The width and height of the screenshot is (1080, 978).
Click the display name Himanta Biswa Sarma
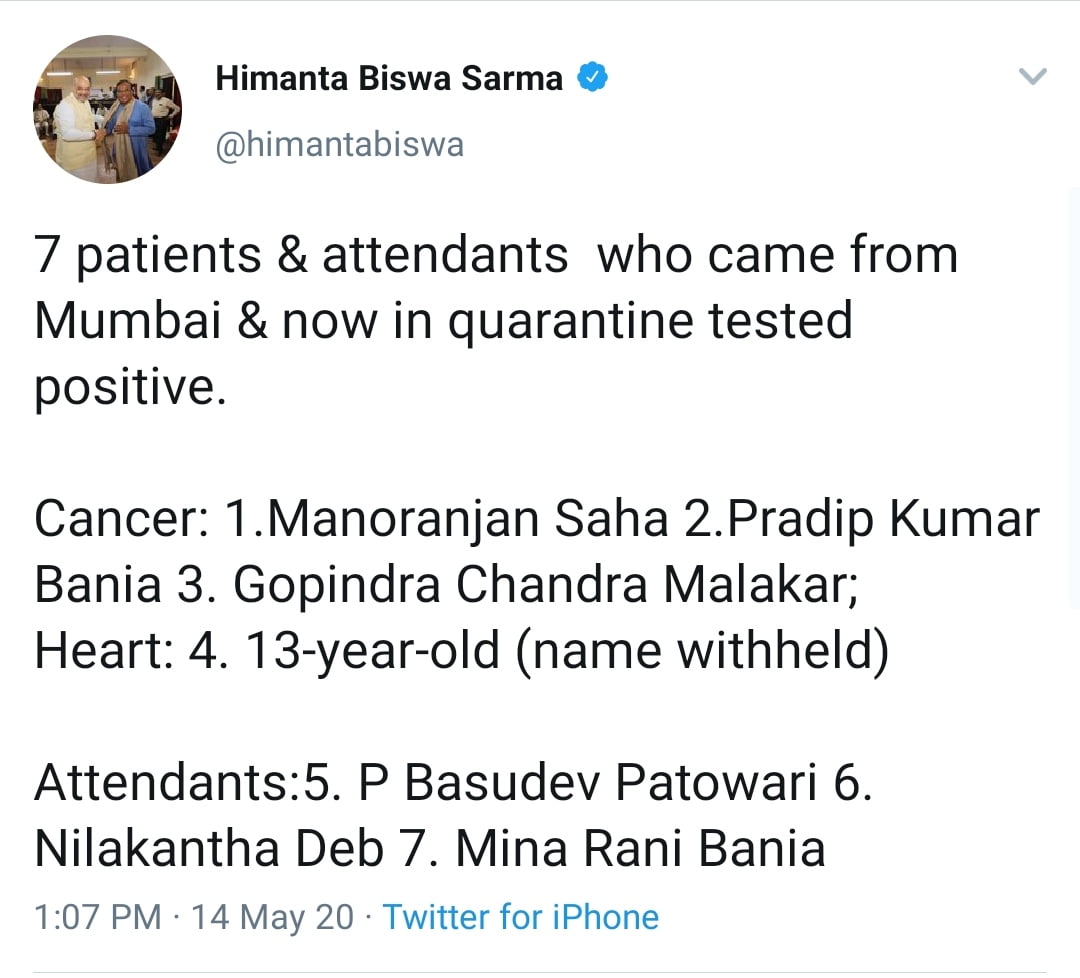click(389, 78)
